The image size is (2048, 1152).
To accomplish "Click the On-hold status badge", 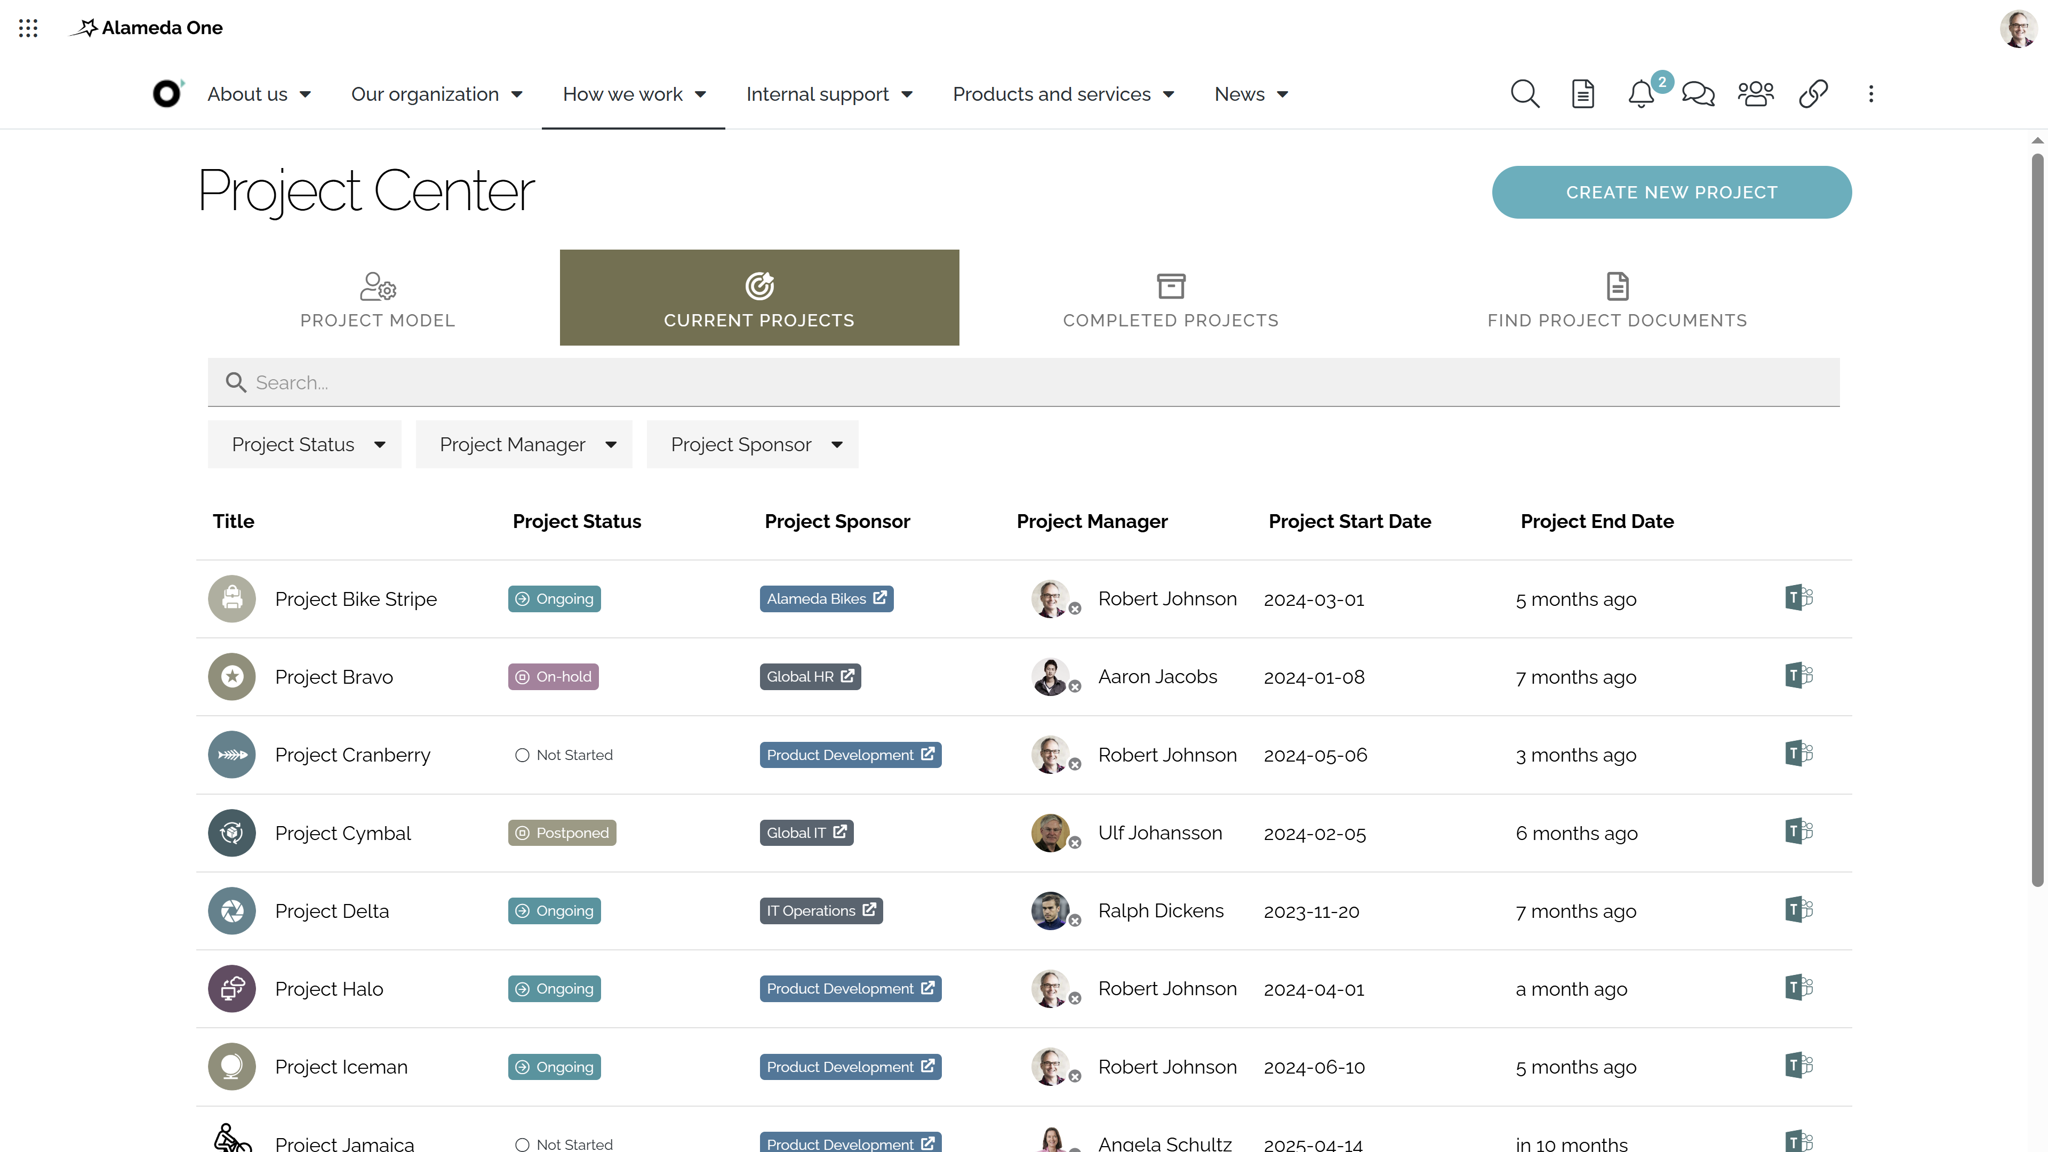I will pyautogui.click(x=553, y=677).
